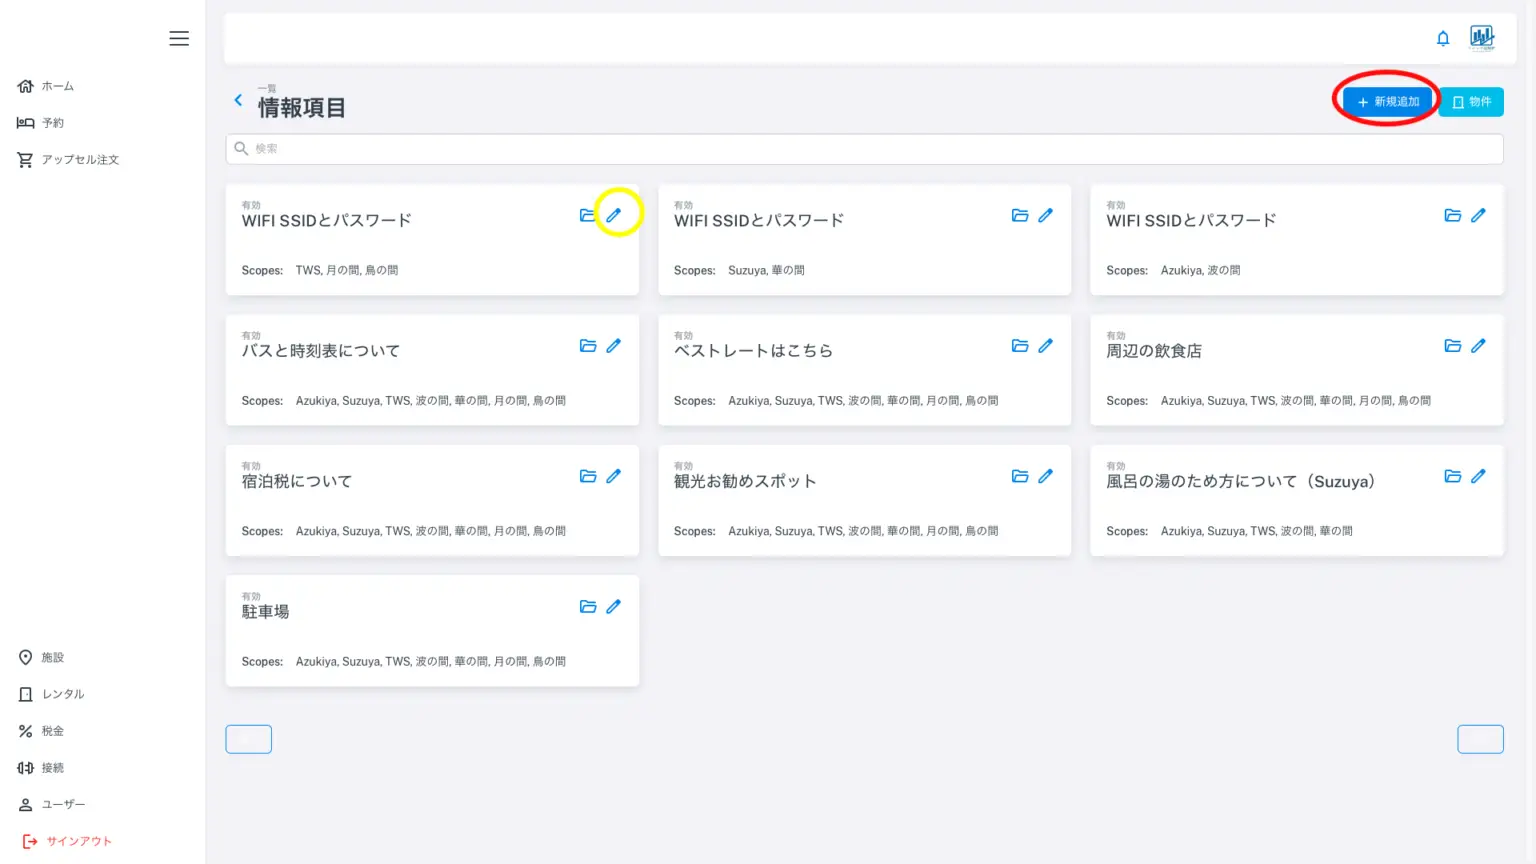Click the user profile avatar logo
This screenshot has width=1536, height=864.
[x=1481, y=38]
